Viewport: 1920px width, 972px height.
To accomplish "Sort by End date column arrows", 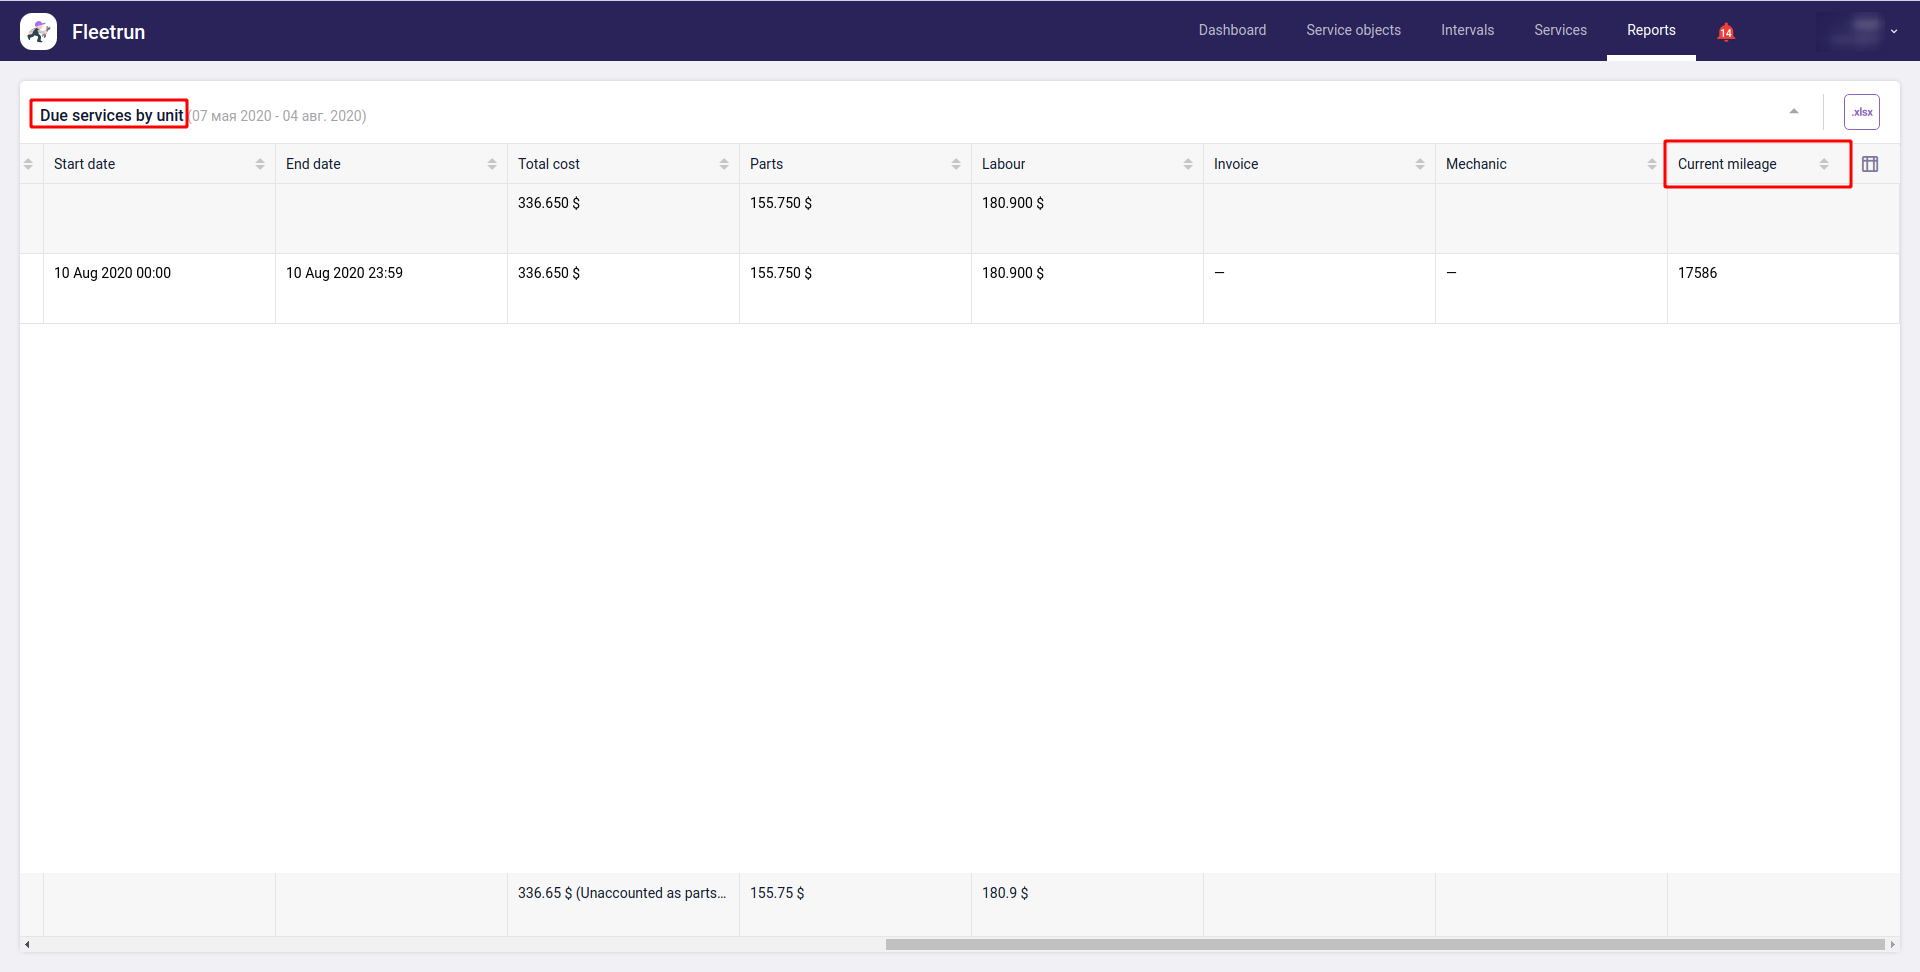I will click(492, 164).
